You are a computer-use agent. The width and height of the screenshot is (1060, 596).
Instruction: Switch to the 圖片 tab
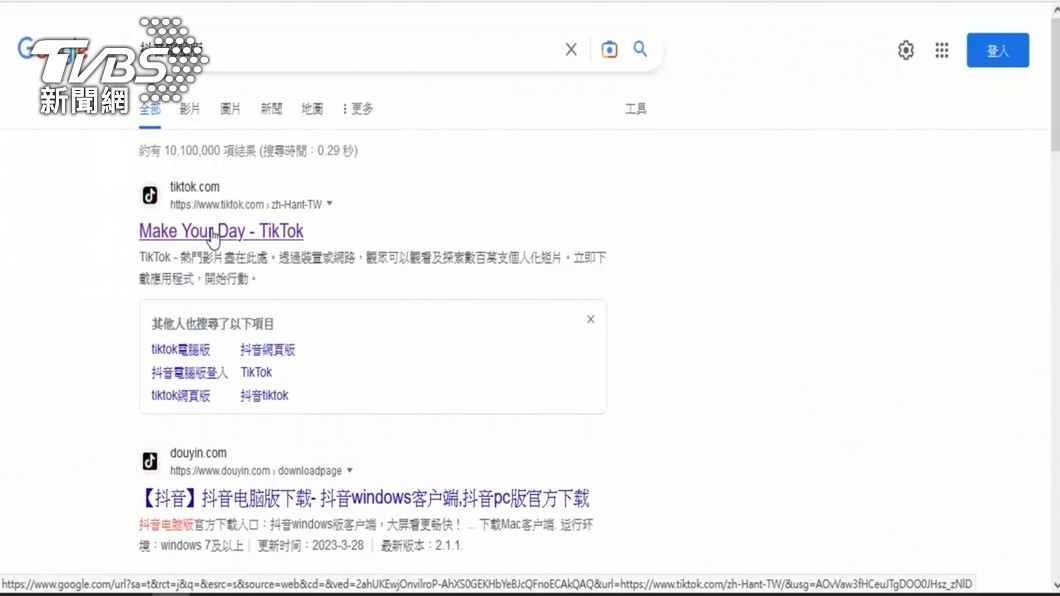[x=231, y=109]
